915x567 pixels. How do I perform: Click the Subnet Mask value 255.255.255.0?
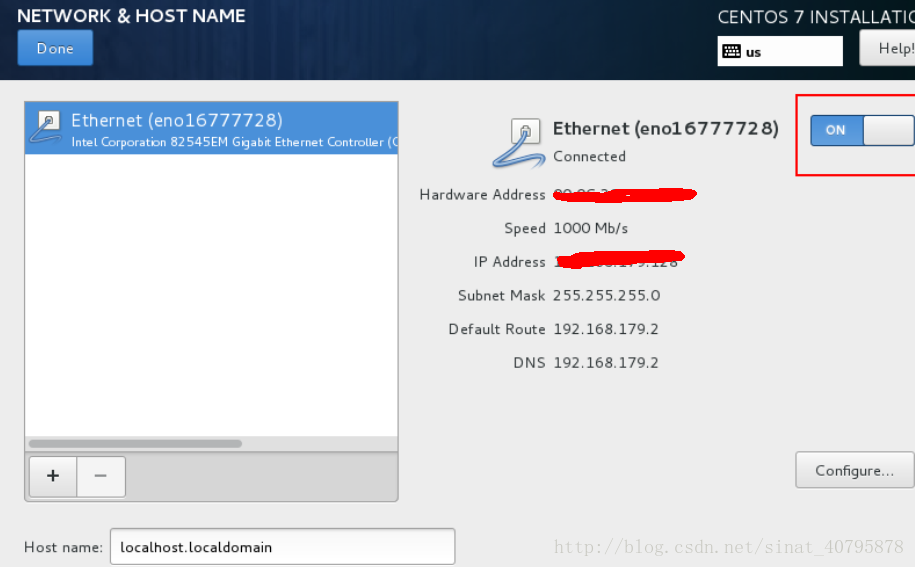click(606, 295)
